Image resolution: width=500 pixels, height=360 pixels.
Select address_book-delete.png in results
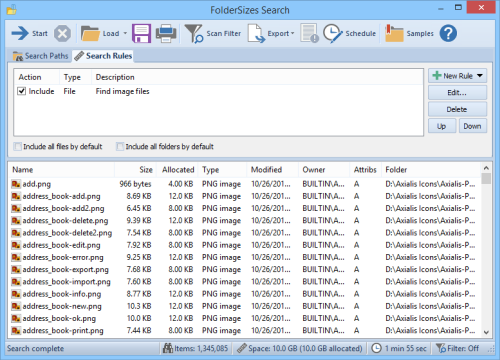pos(245,221)
